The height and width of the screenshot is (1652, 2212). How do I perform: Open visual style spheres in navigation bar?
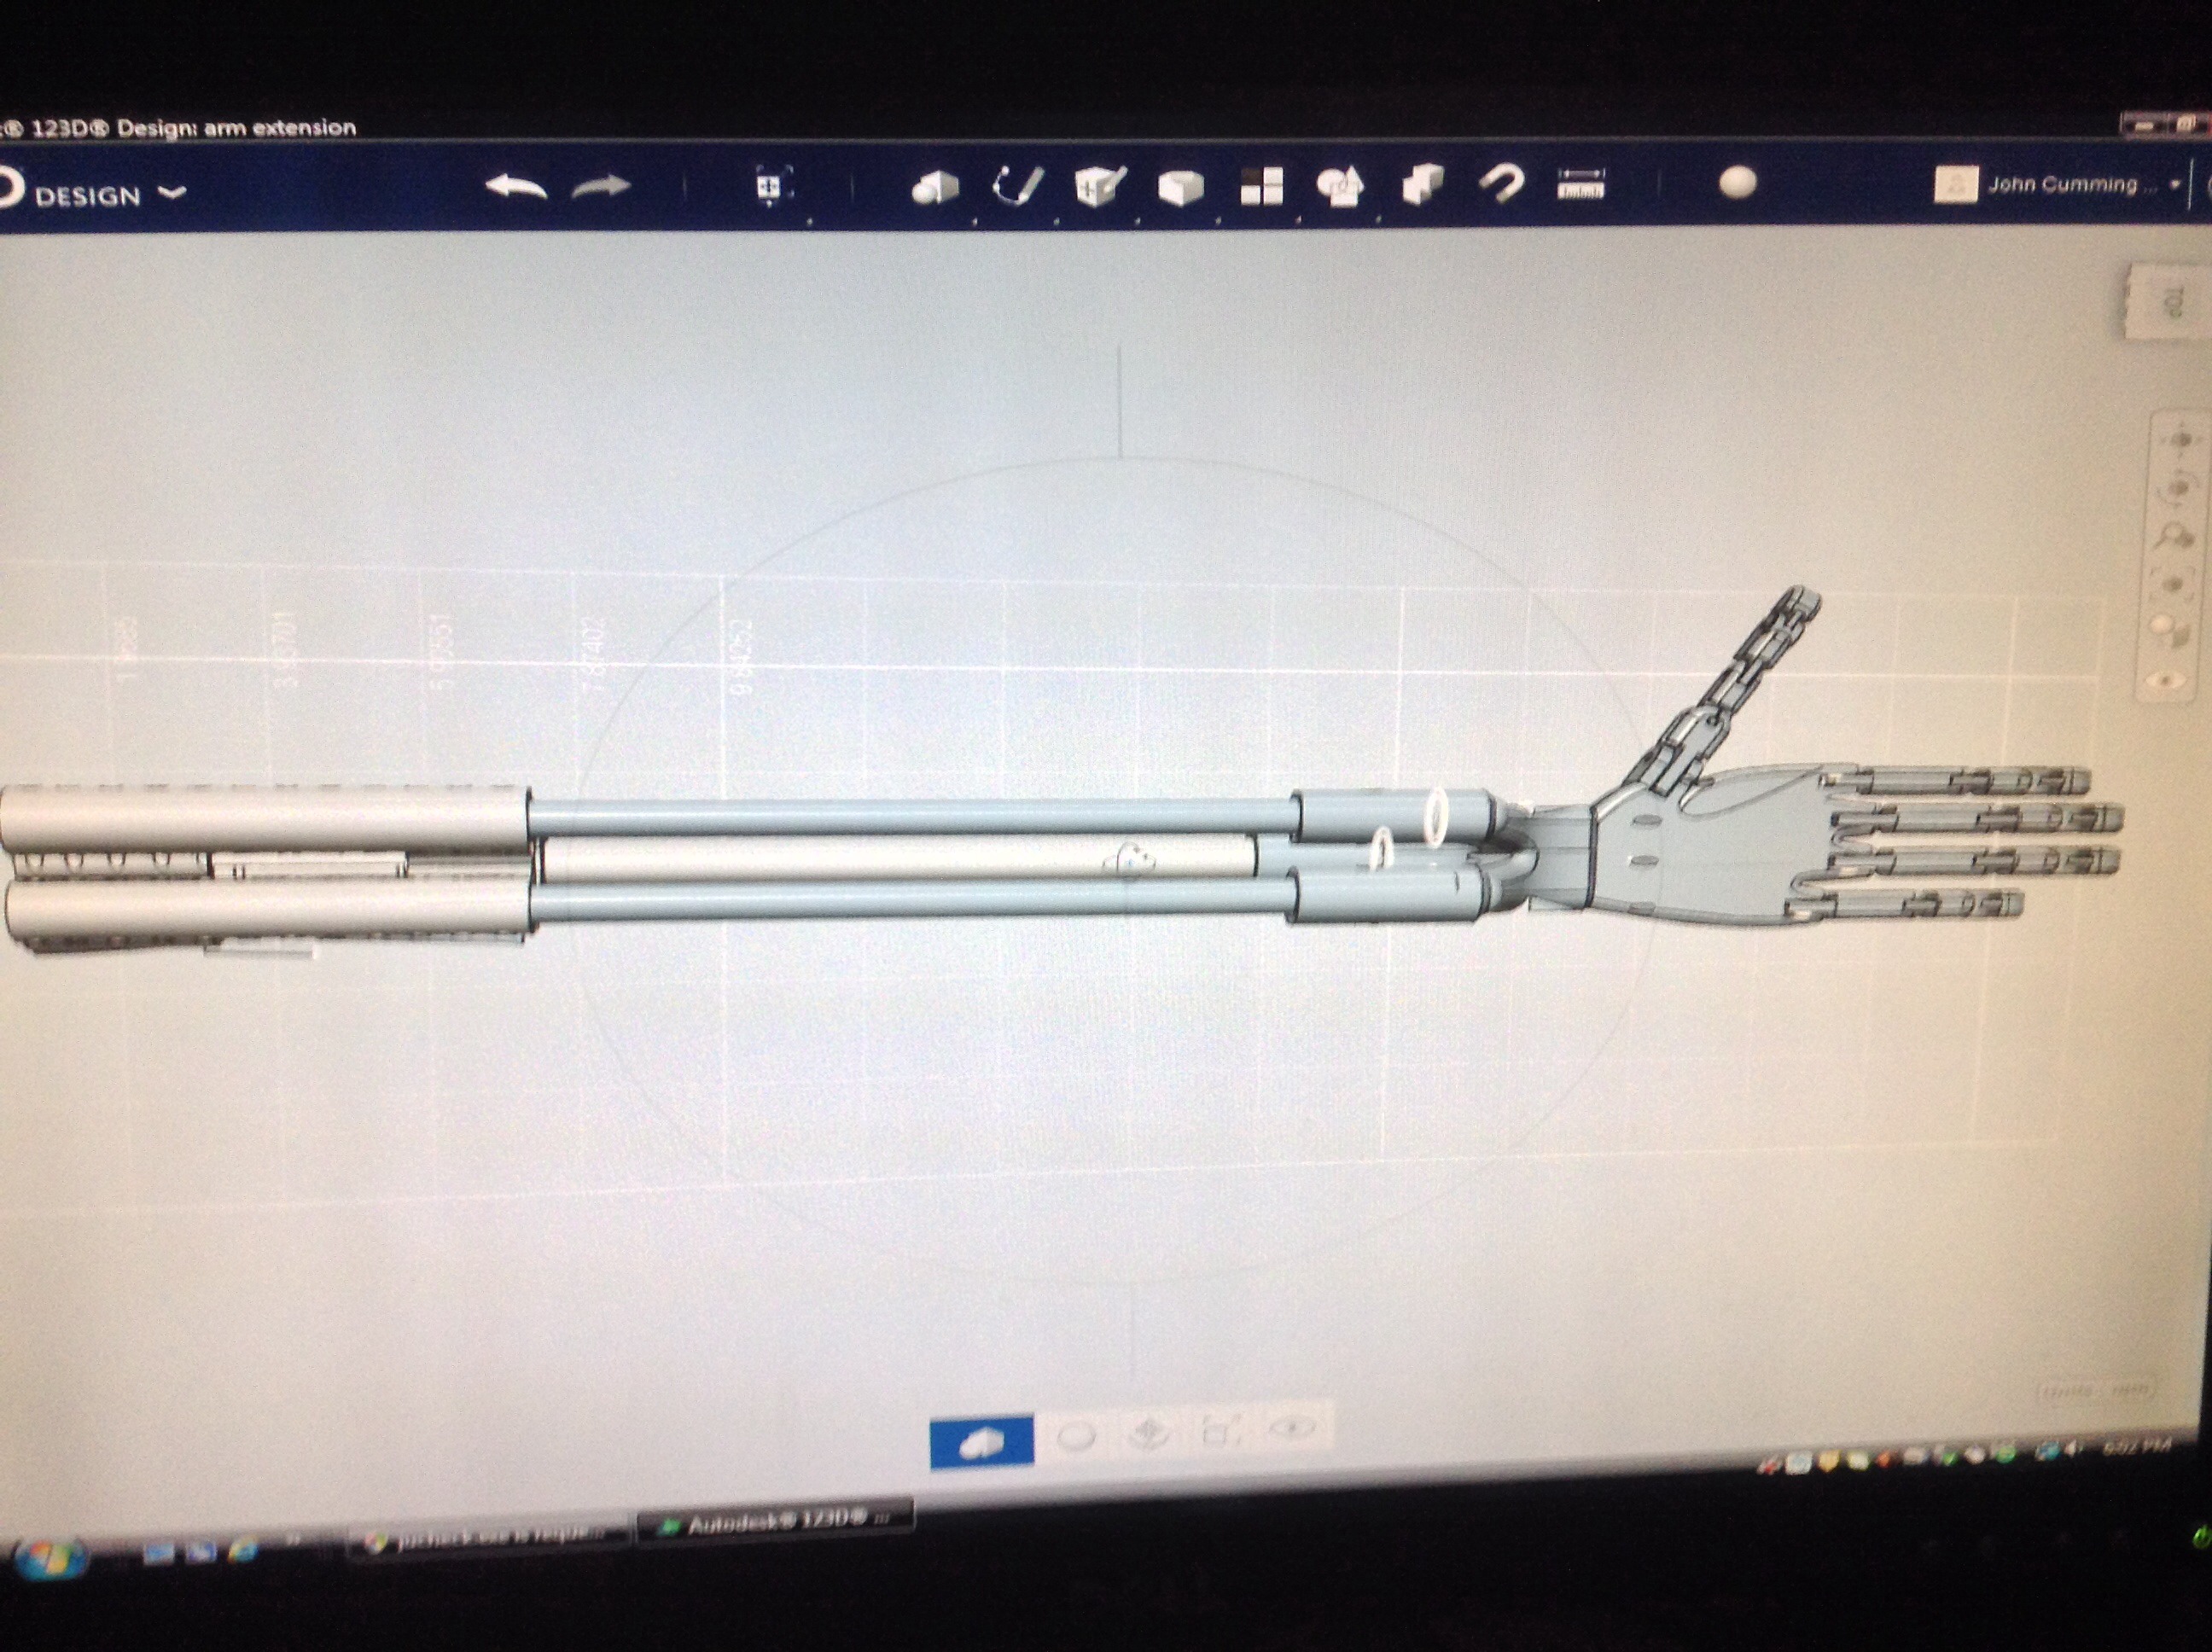[2169, 631]
